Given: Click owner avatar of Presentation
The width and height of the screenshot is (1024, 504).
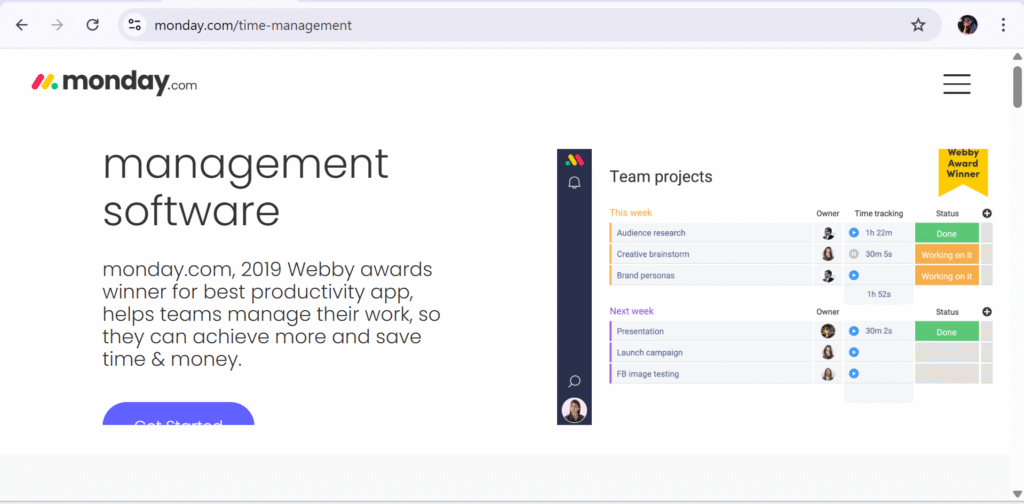Looking at the screenshot, I should point(827,331).
